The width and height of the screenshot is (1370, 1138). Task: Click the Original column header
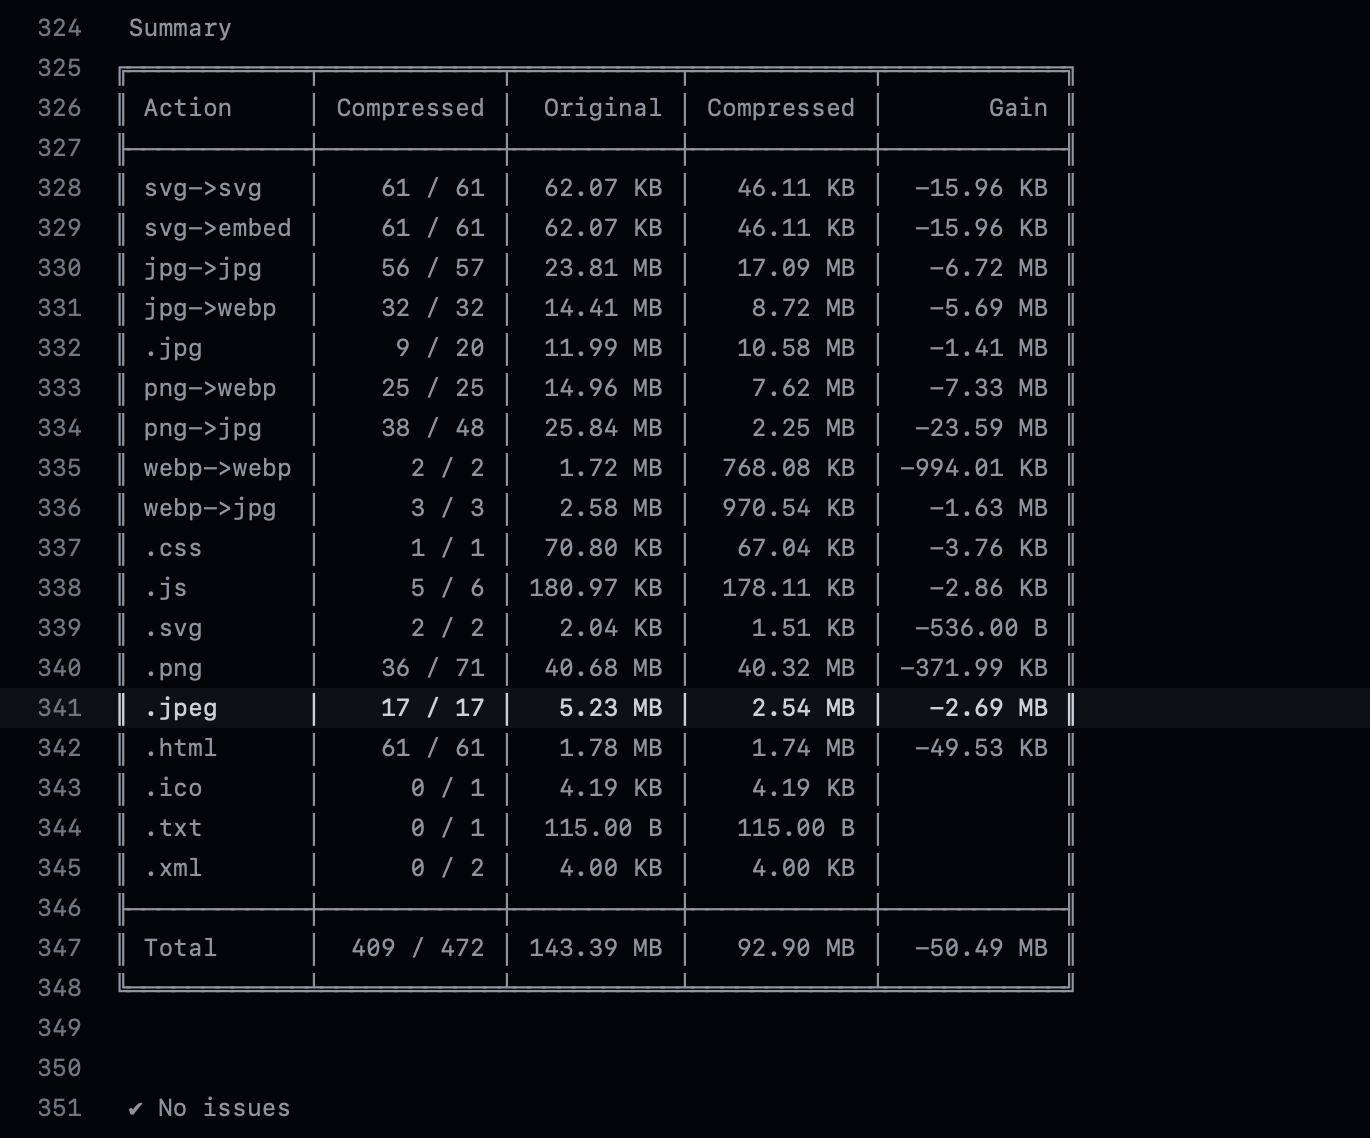[602, 108]
